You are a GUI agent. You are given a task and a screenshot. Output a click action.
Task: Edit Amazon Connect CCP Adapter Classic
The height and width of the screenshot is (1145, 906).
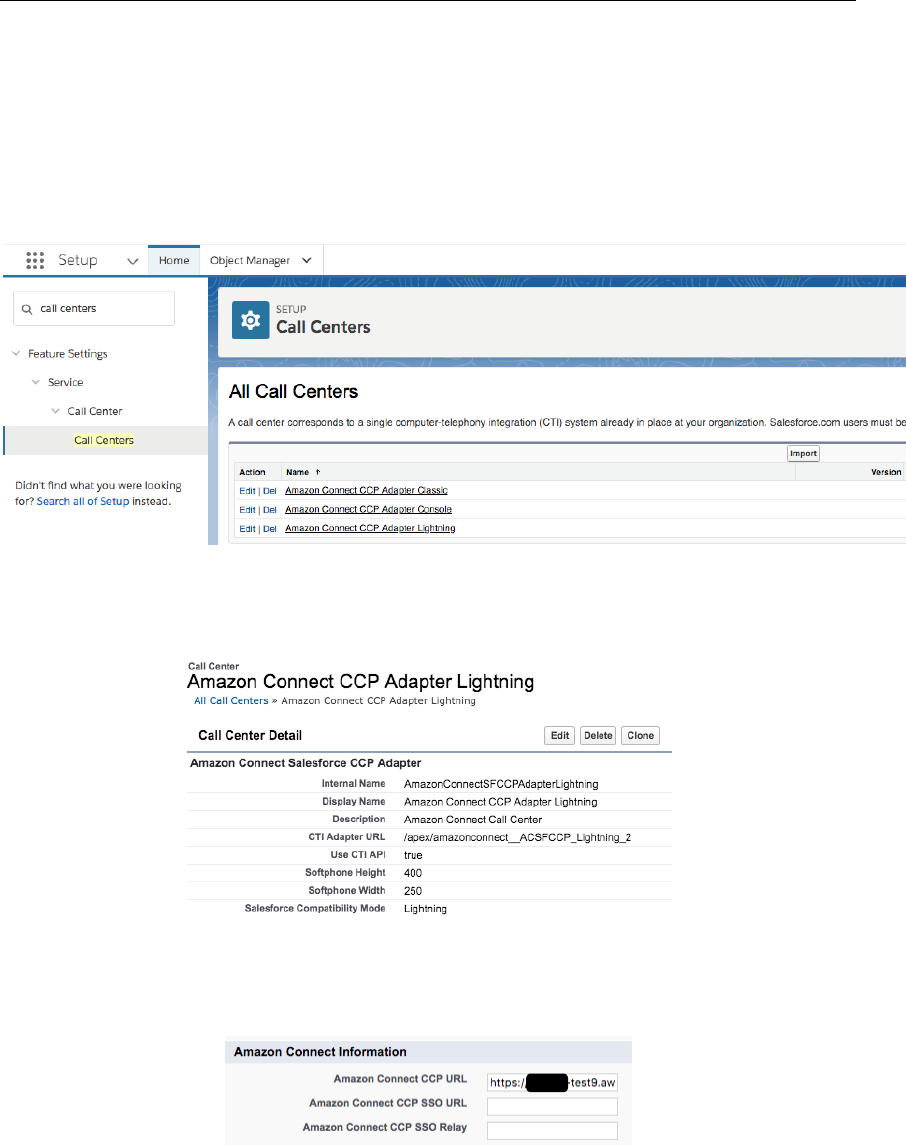coord(247,491)
